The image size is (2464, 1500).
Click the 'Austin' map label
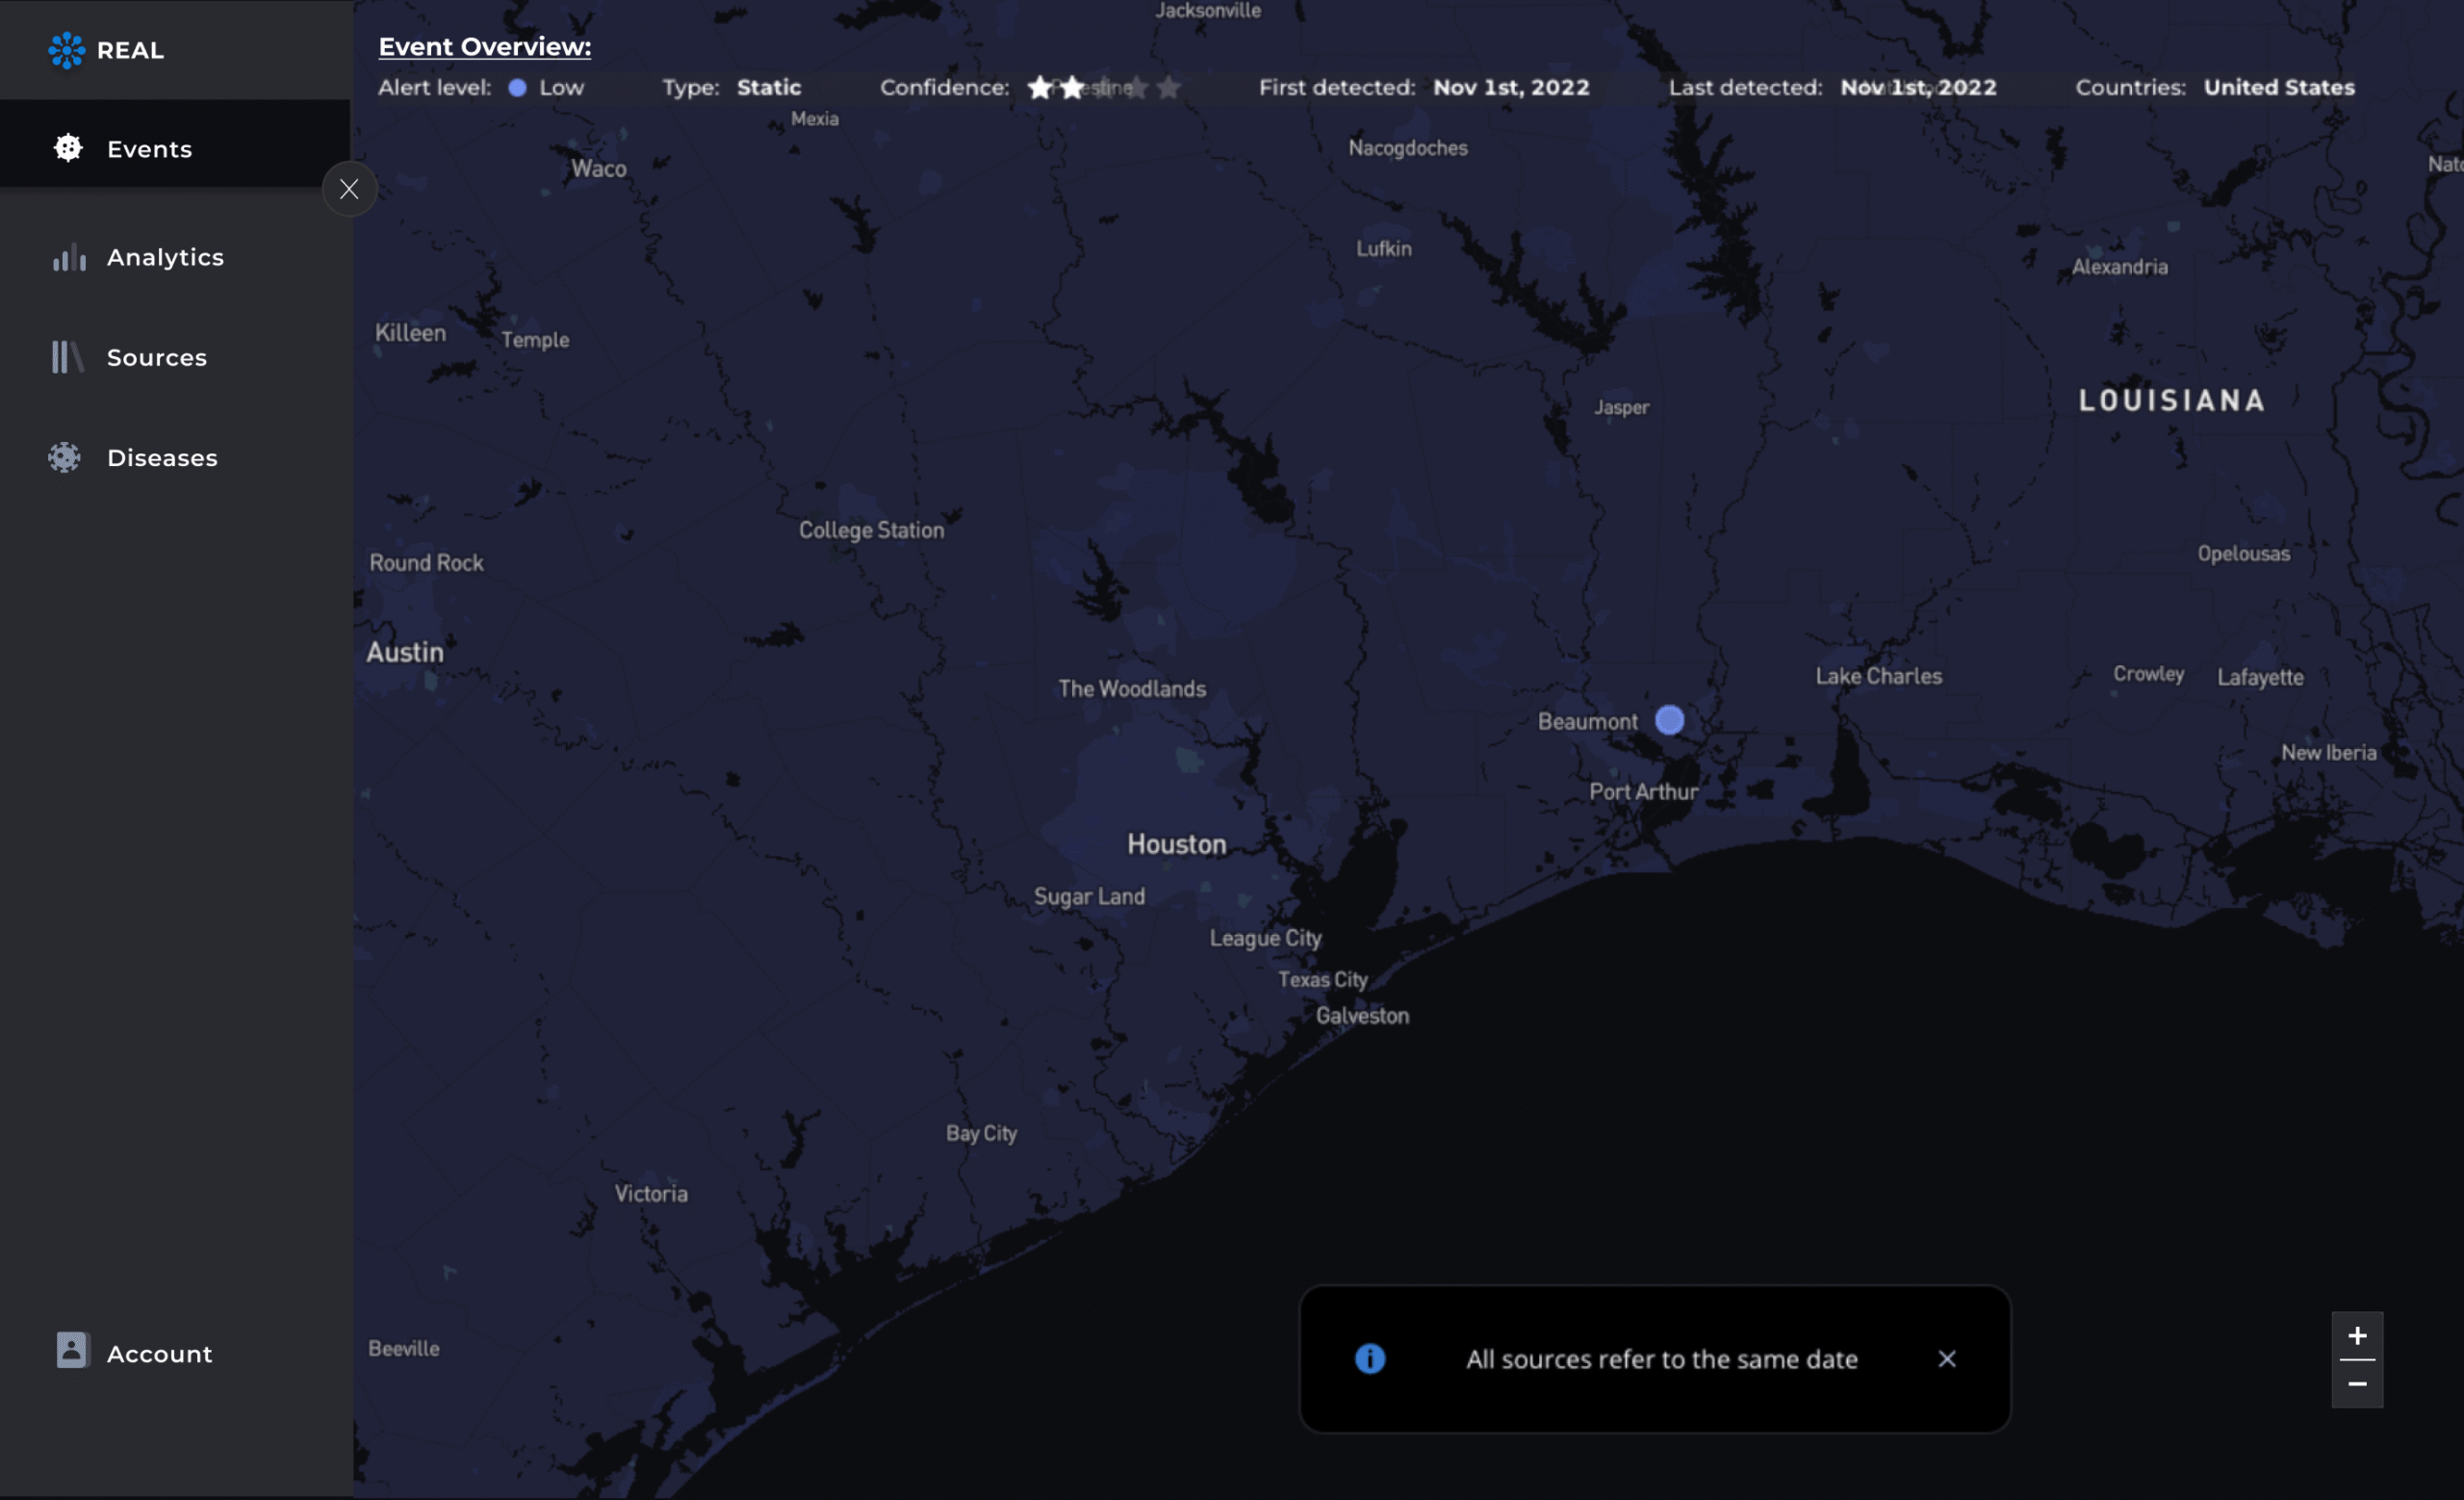[x=405, y=652]
